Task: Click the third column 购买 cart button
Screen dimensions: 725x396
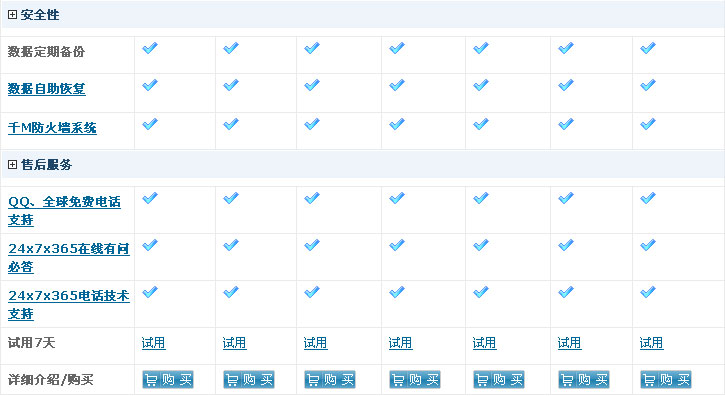Action: 330,380
